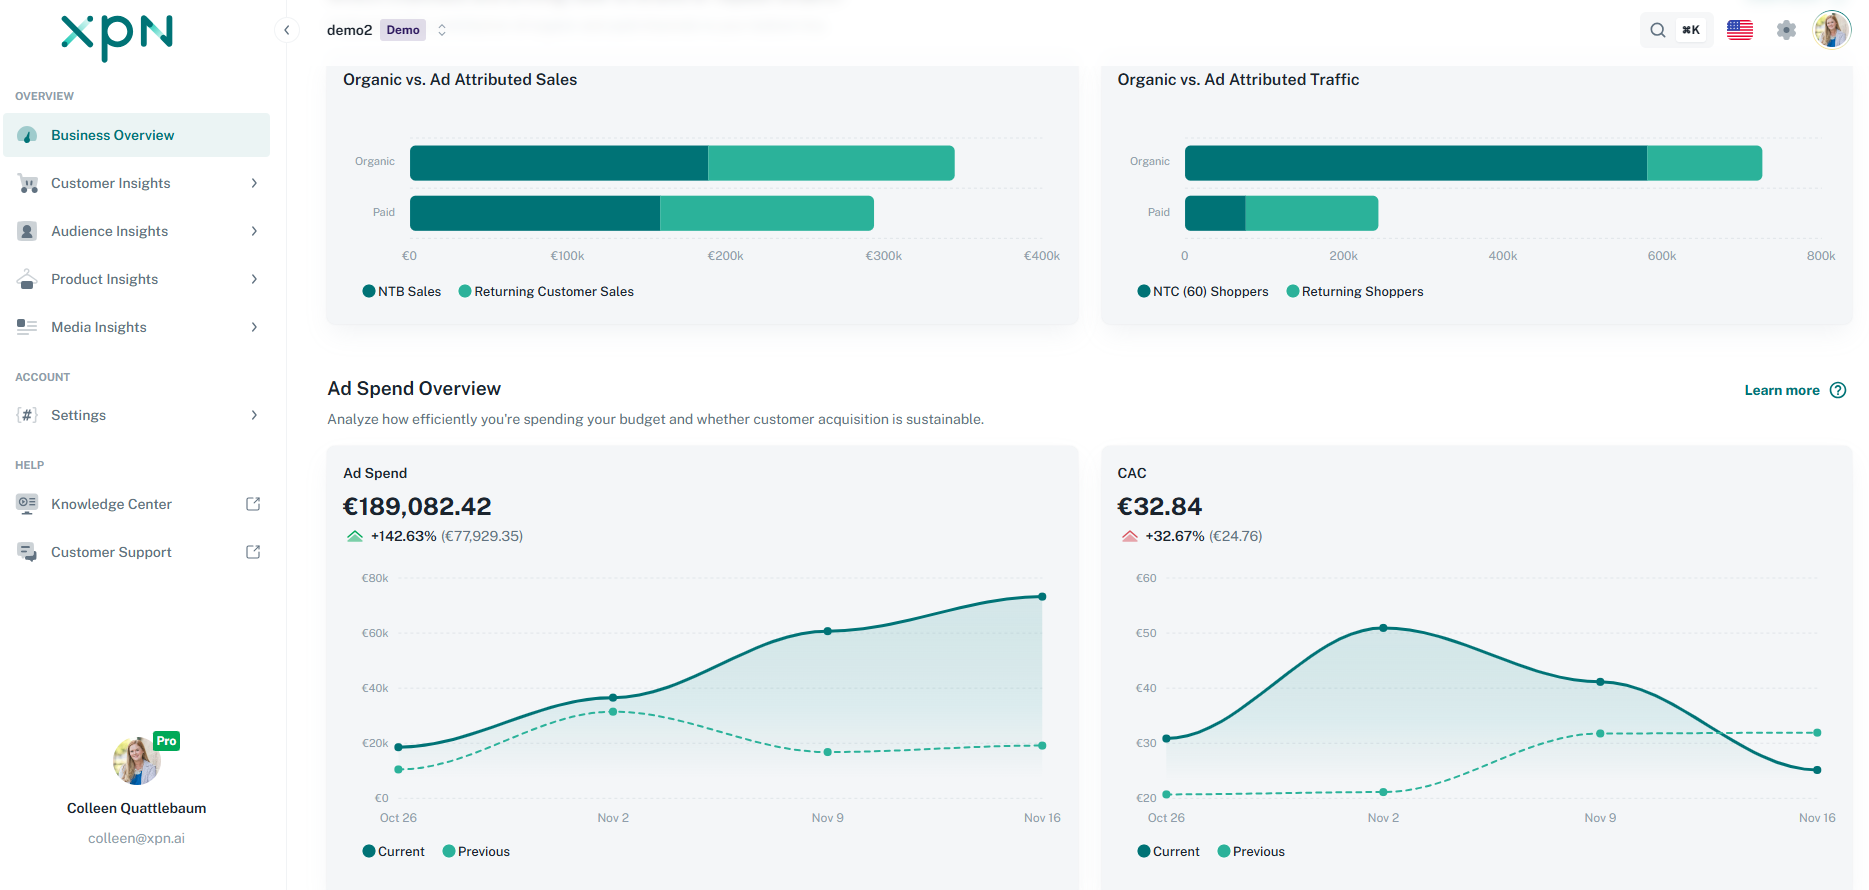This screenshot has height=890, width=1869.
Task: Toggle Returning Shoppers legend series
Action: tap(1355, 291)
